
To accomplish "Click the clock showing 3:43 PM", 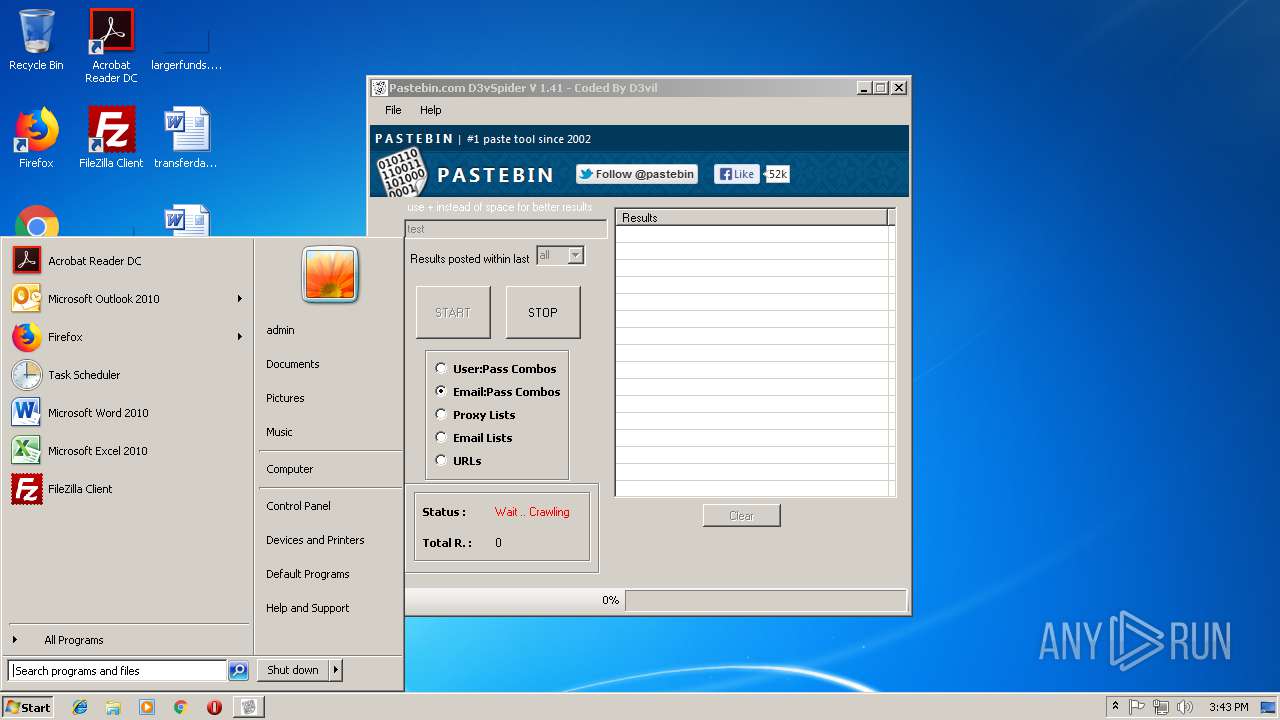I will pyautogui.click(x=1228, y=707).
